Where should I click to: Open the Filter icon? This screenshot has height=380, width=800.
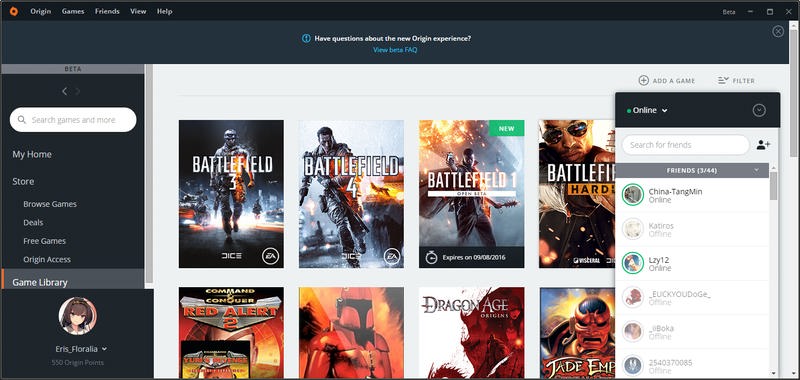click(722, 81)
